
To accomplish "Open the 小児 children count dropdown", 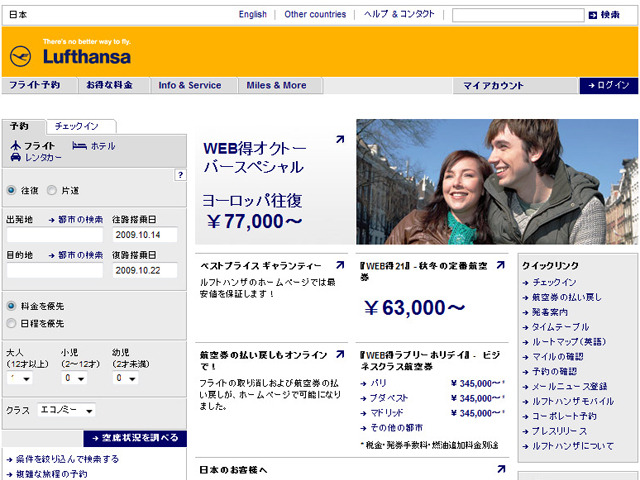I will coord(74,378).
